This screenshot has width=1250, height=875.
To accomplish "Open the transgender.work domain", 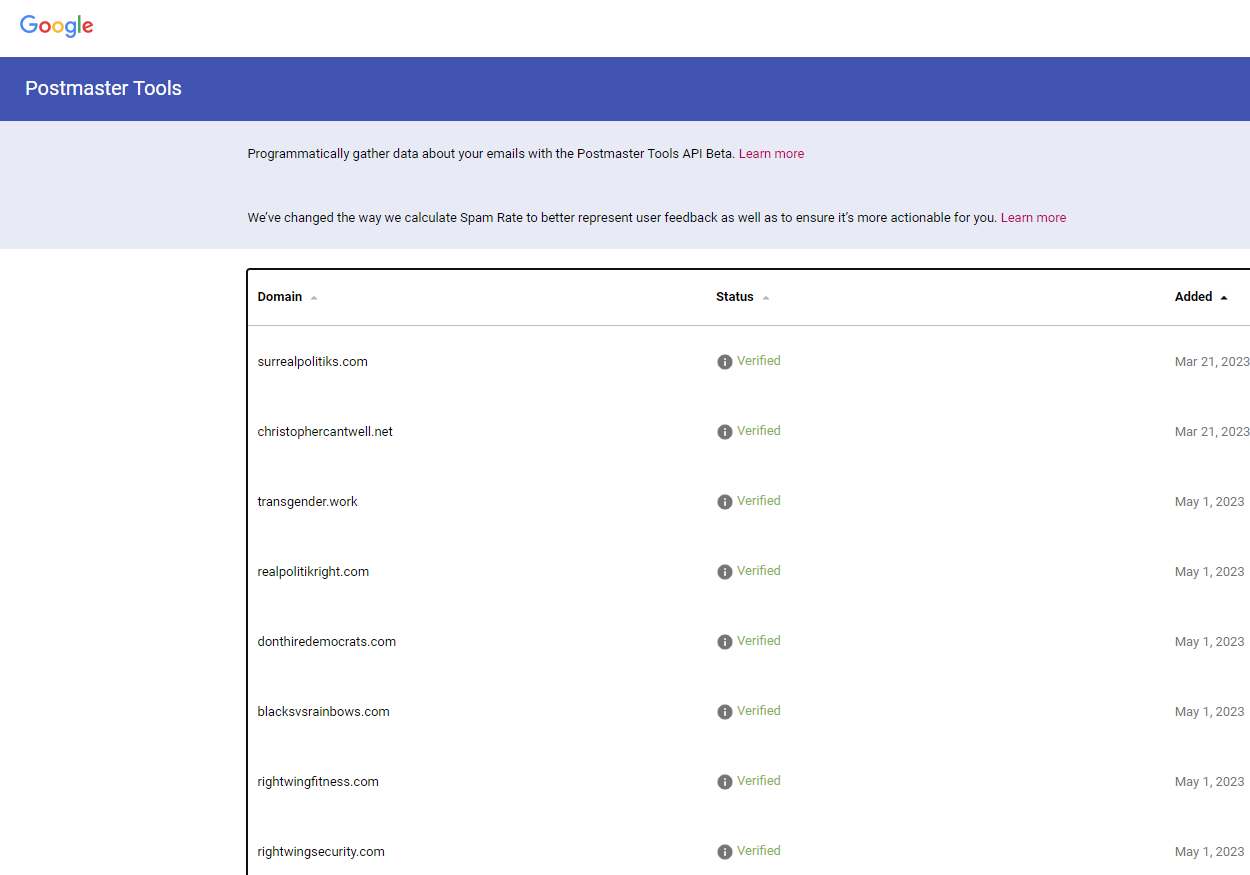I will (x=307, y=502).
